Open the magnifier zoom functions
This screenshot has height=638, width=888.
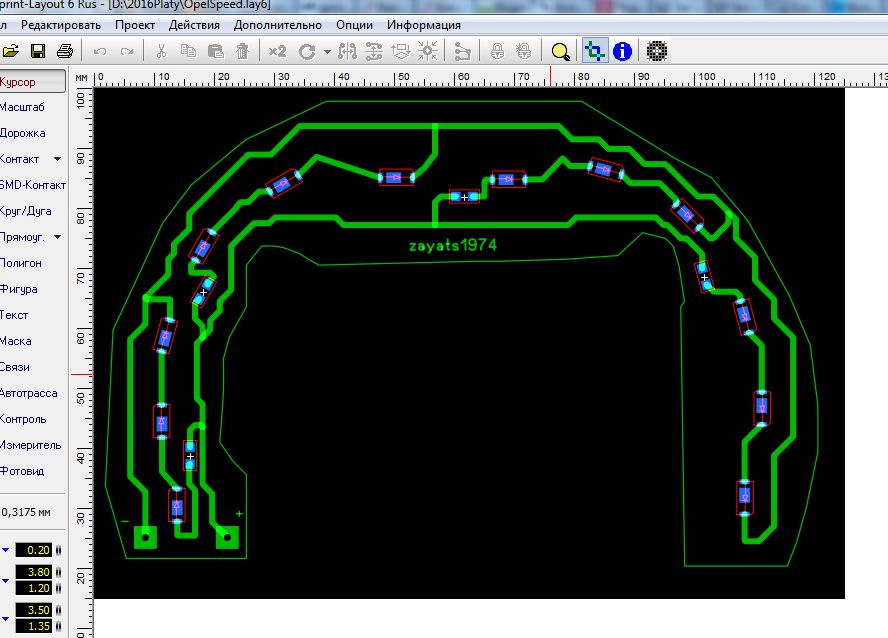pyautogui.click(x=560, y=52)
